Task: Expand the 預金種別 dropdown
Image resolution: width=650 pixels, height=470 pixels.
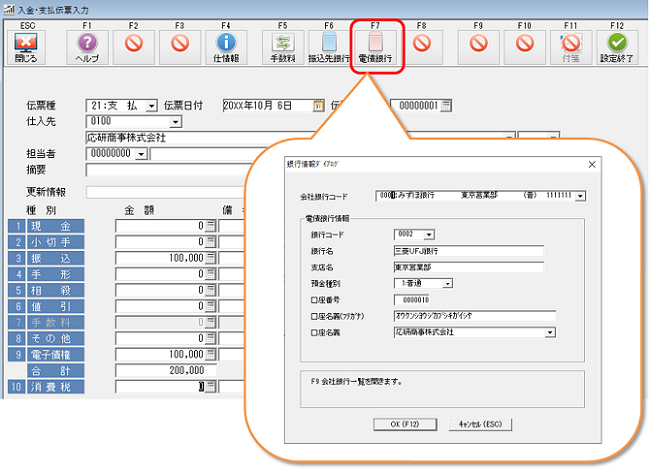Action: 448,283
